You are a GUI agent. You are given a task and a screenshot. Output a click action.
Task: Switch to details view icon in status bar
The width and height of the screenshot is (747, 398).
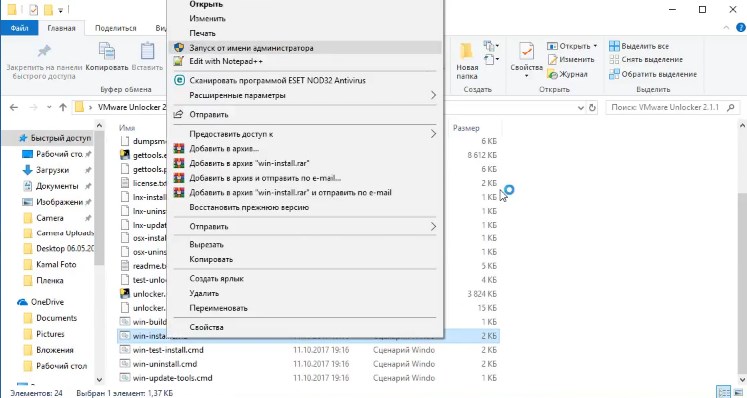click(723, 392)
